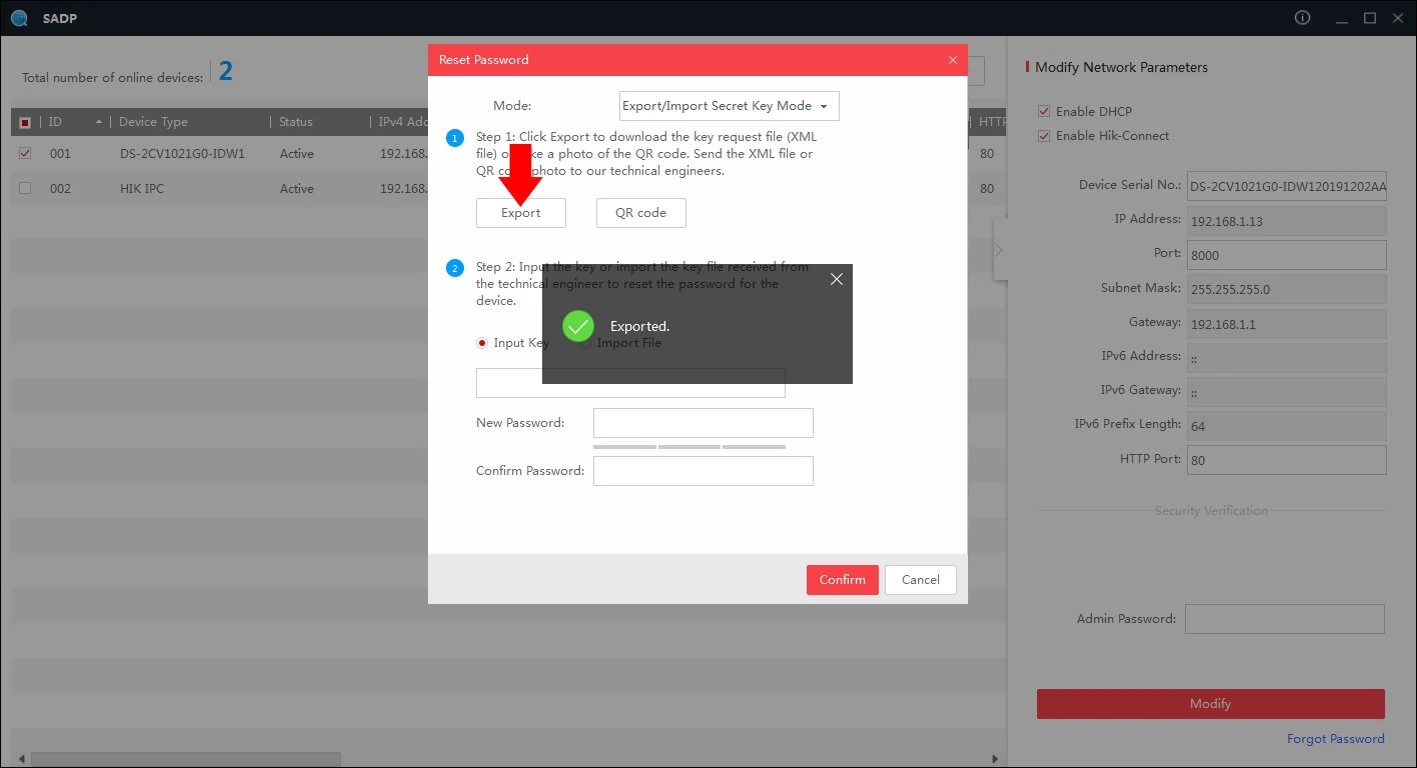Toggle Enable Hik-Connect checkbox
Image resolution: width=1417 pixels, height=768 pixels.
click(1044, 136)
